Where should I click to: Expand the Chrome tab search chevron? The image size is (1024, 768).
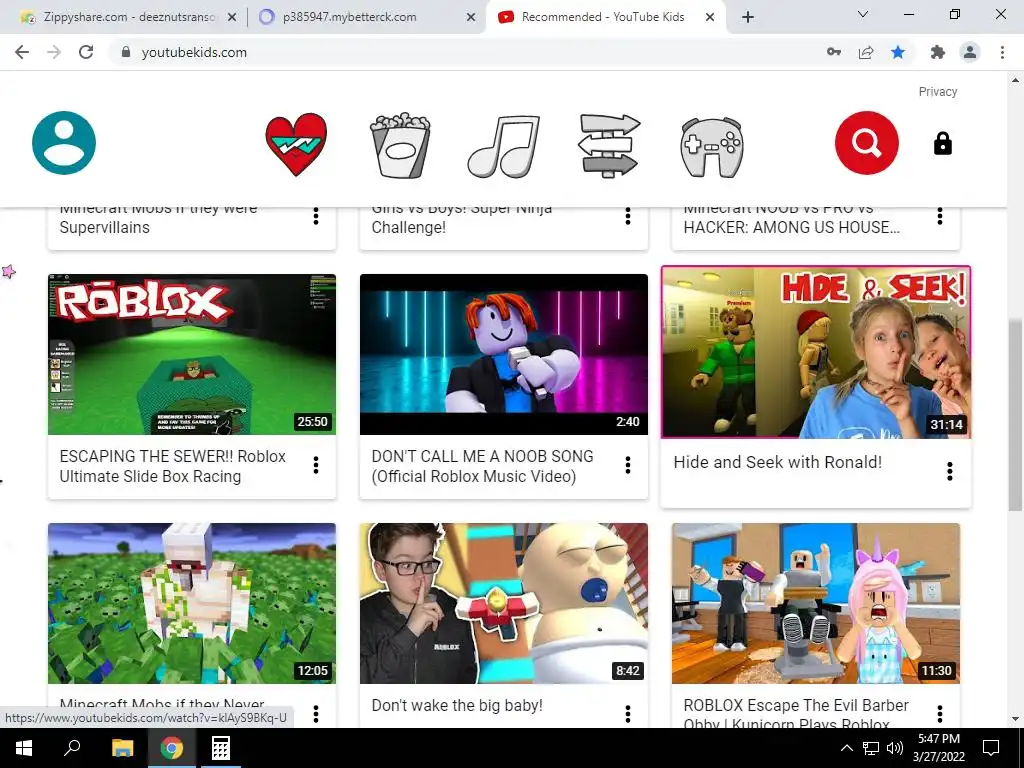click(863, 14)
